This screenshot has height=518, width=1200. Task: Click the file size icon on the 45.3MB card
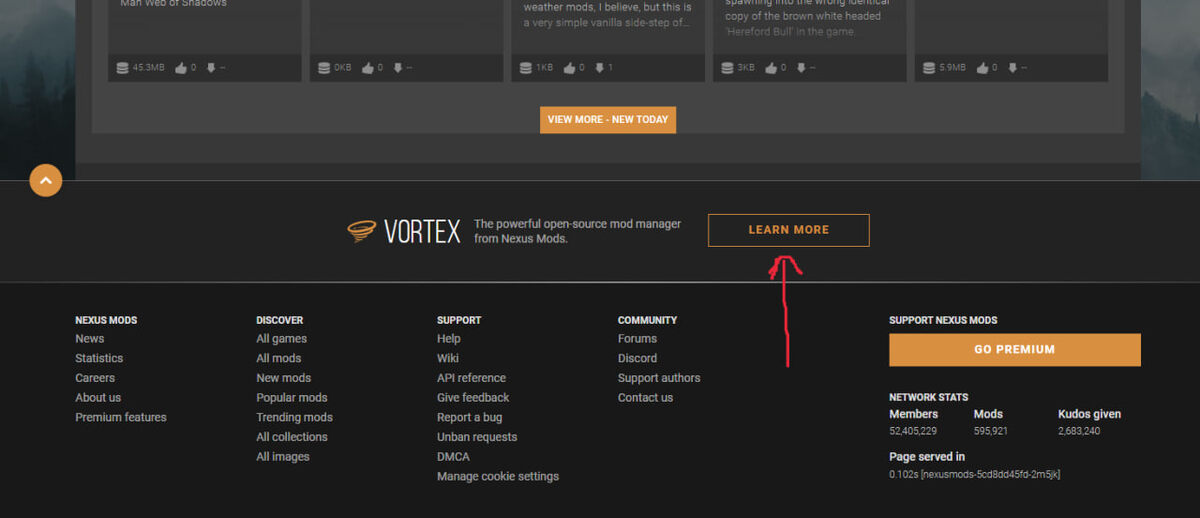click(123, 68)
